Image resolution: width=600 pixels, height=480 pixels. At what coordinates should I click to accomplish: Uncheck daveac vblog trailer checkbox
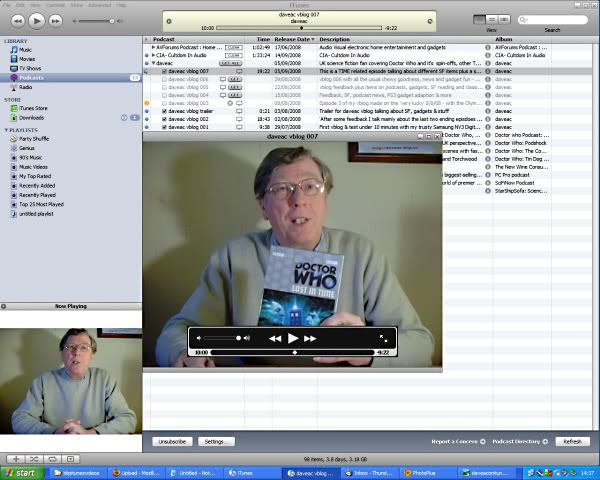point(164,111)
